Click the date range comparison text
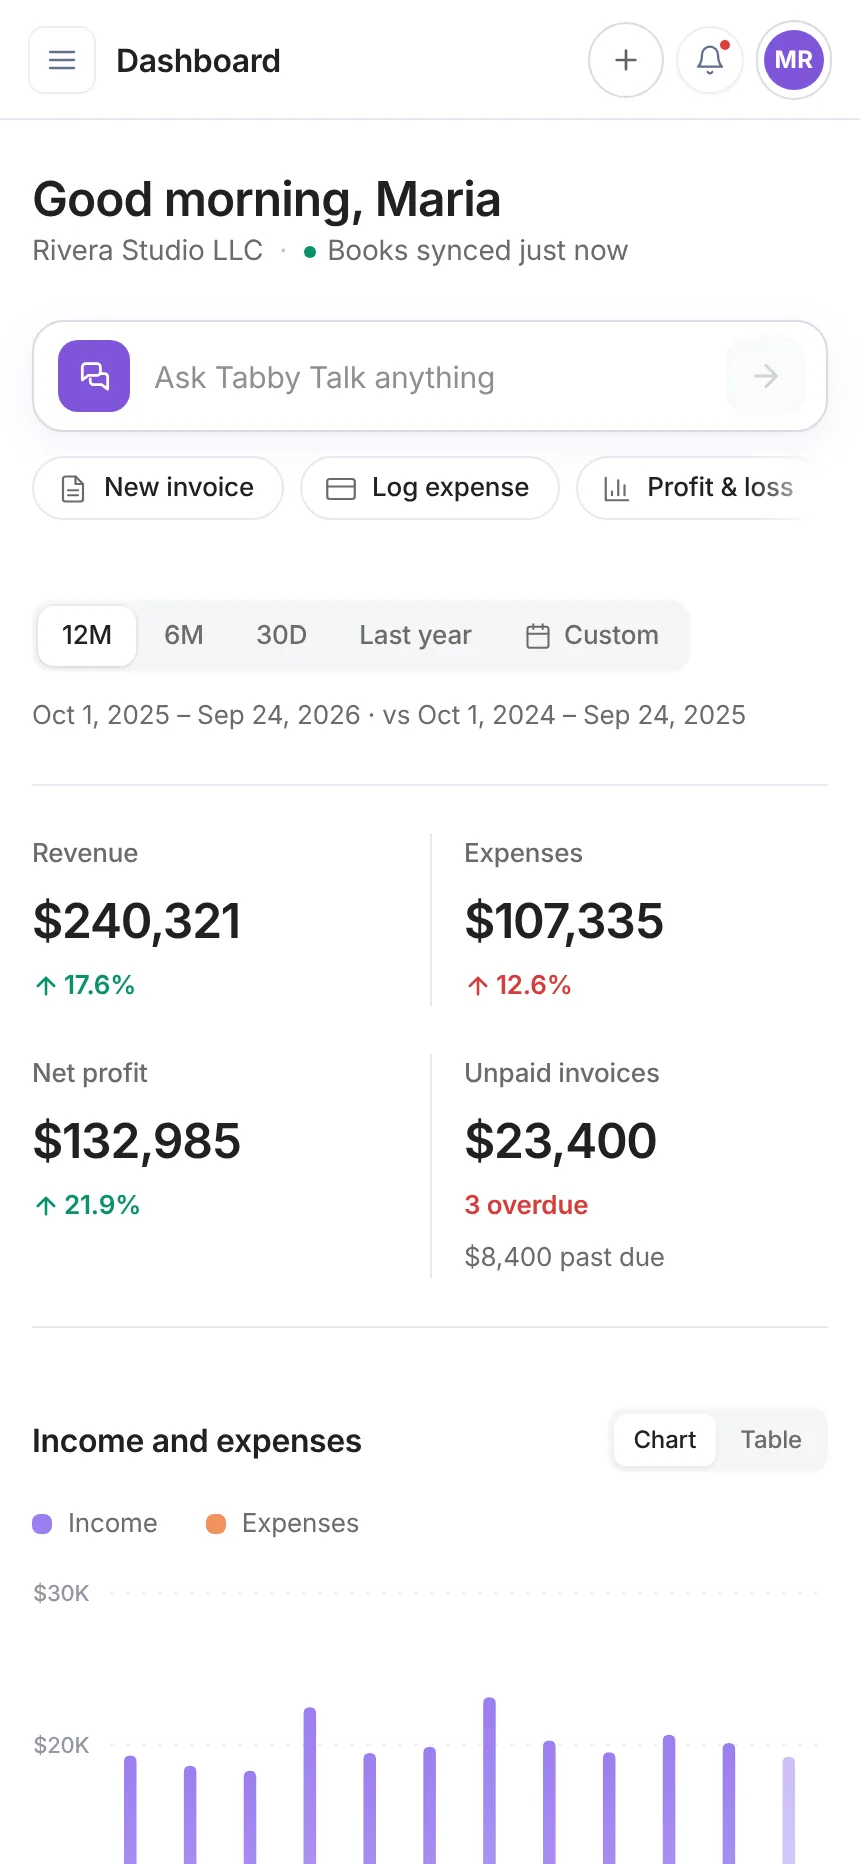The height and width of the screenshot is (1864, 860). click(x=389, y=715)
